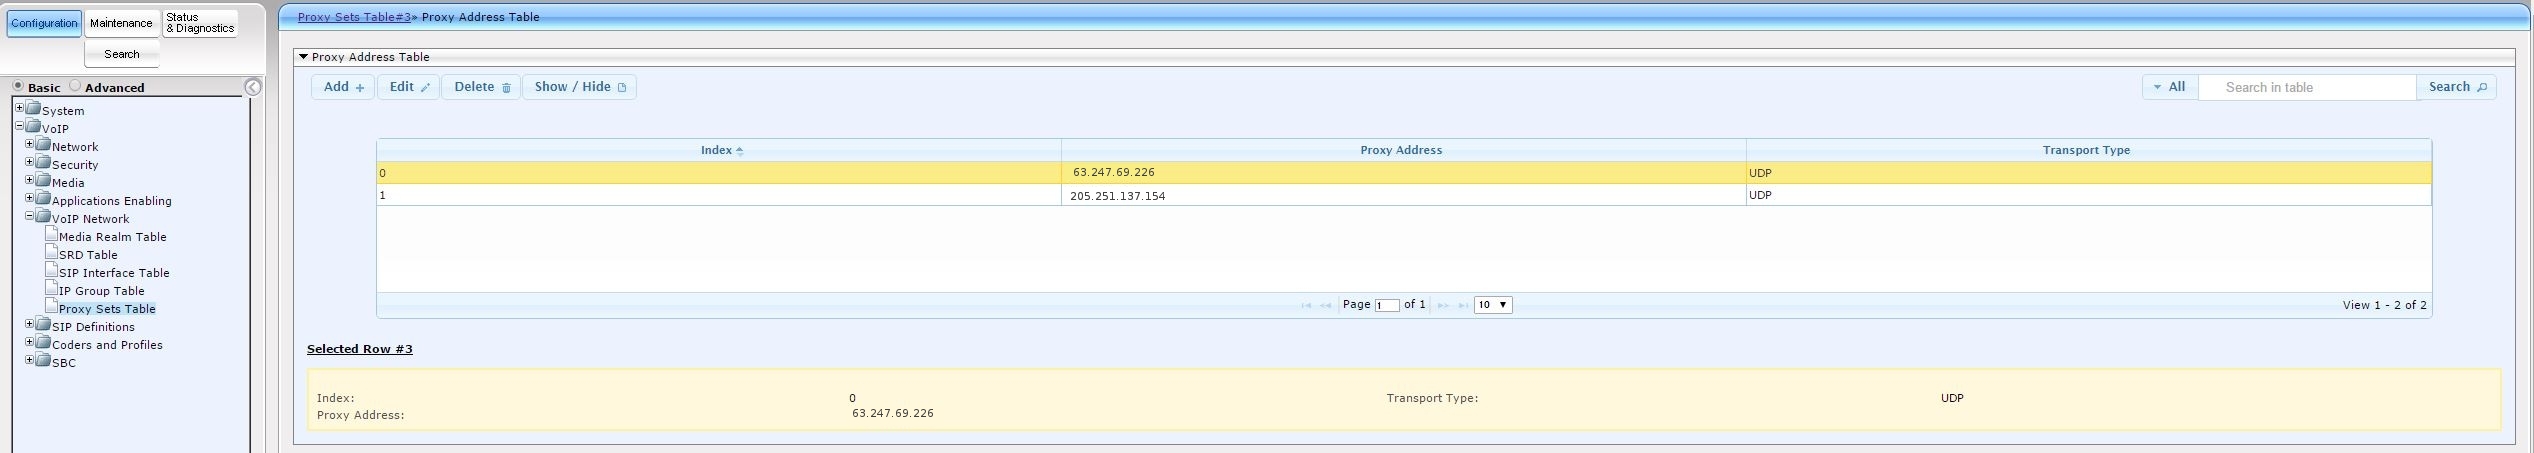Select the Advanced view radio button
The image size is (2534, 453).
point(75,86)
